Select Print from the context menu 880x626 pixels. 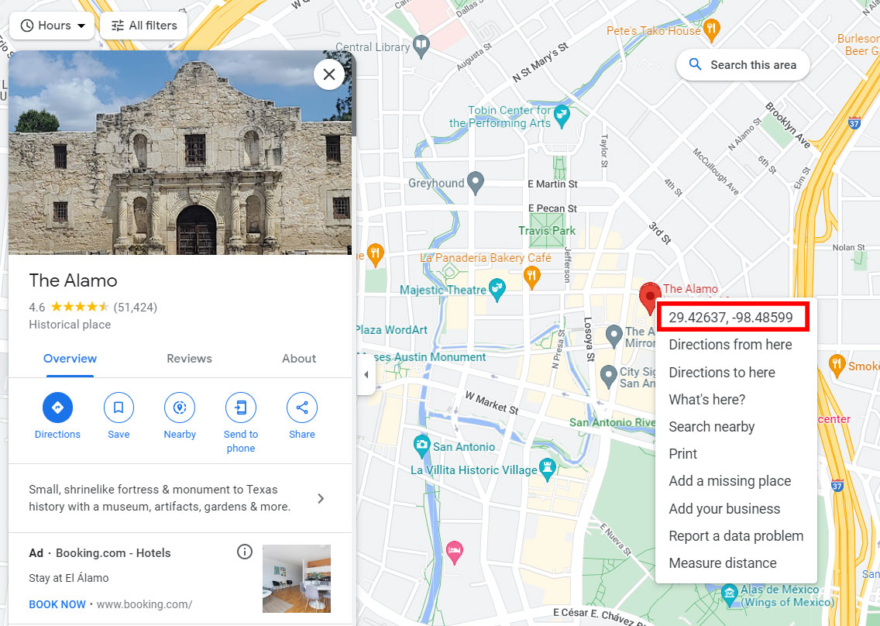pos(682,453)
